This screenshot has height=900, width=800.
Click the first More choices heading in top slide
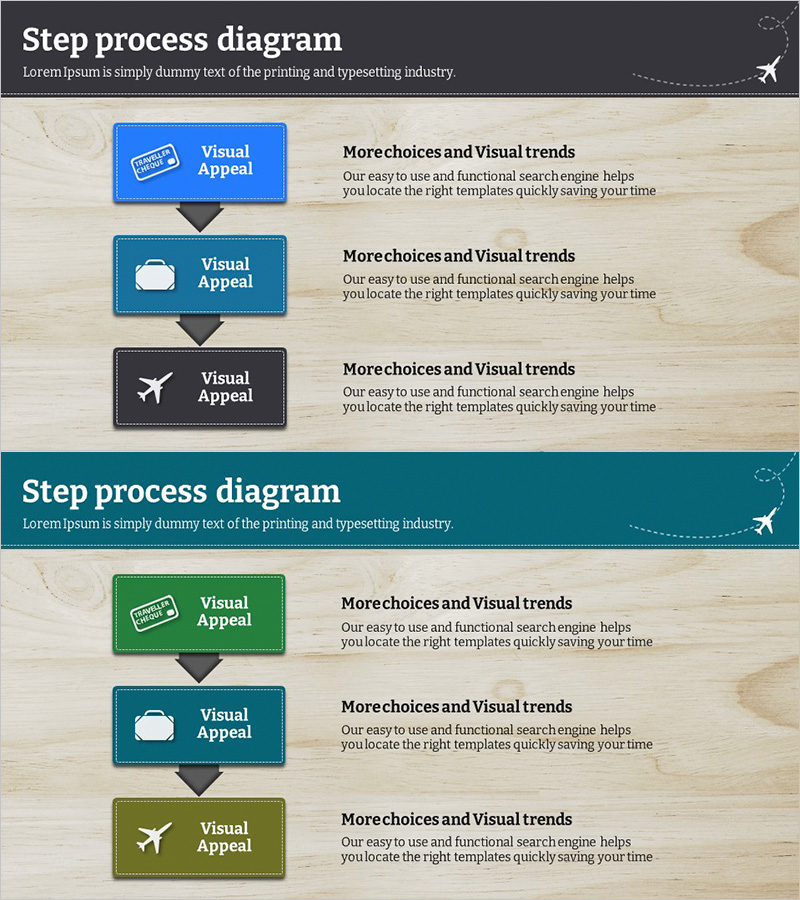[x=459, y=152]
